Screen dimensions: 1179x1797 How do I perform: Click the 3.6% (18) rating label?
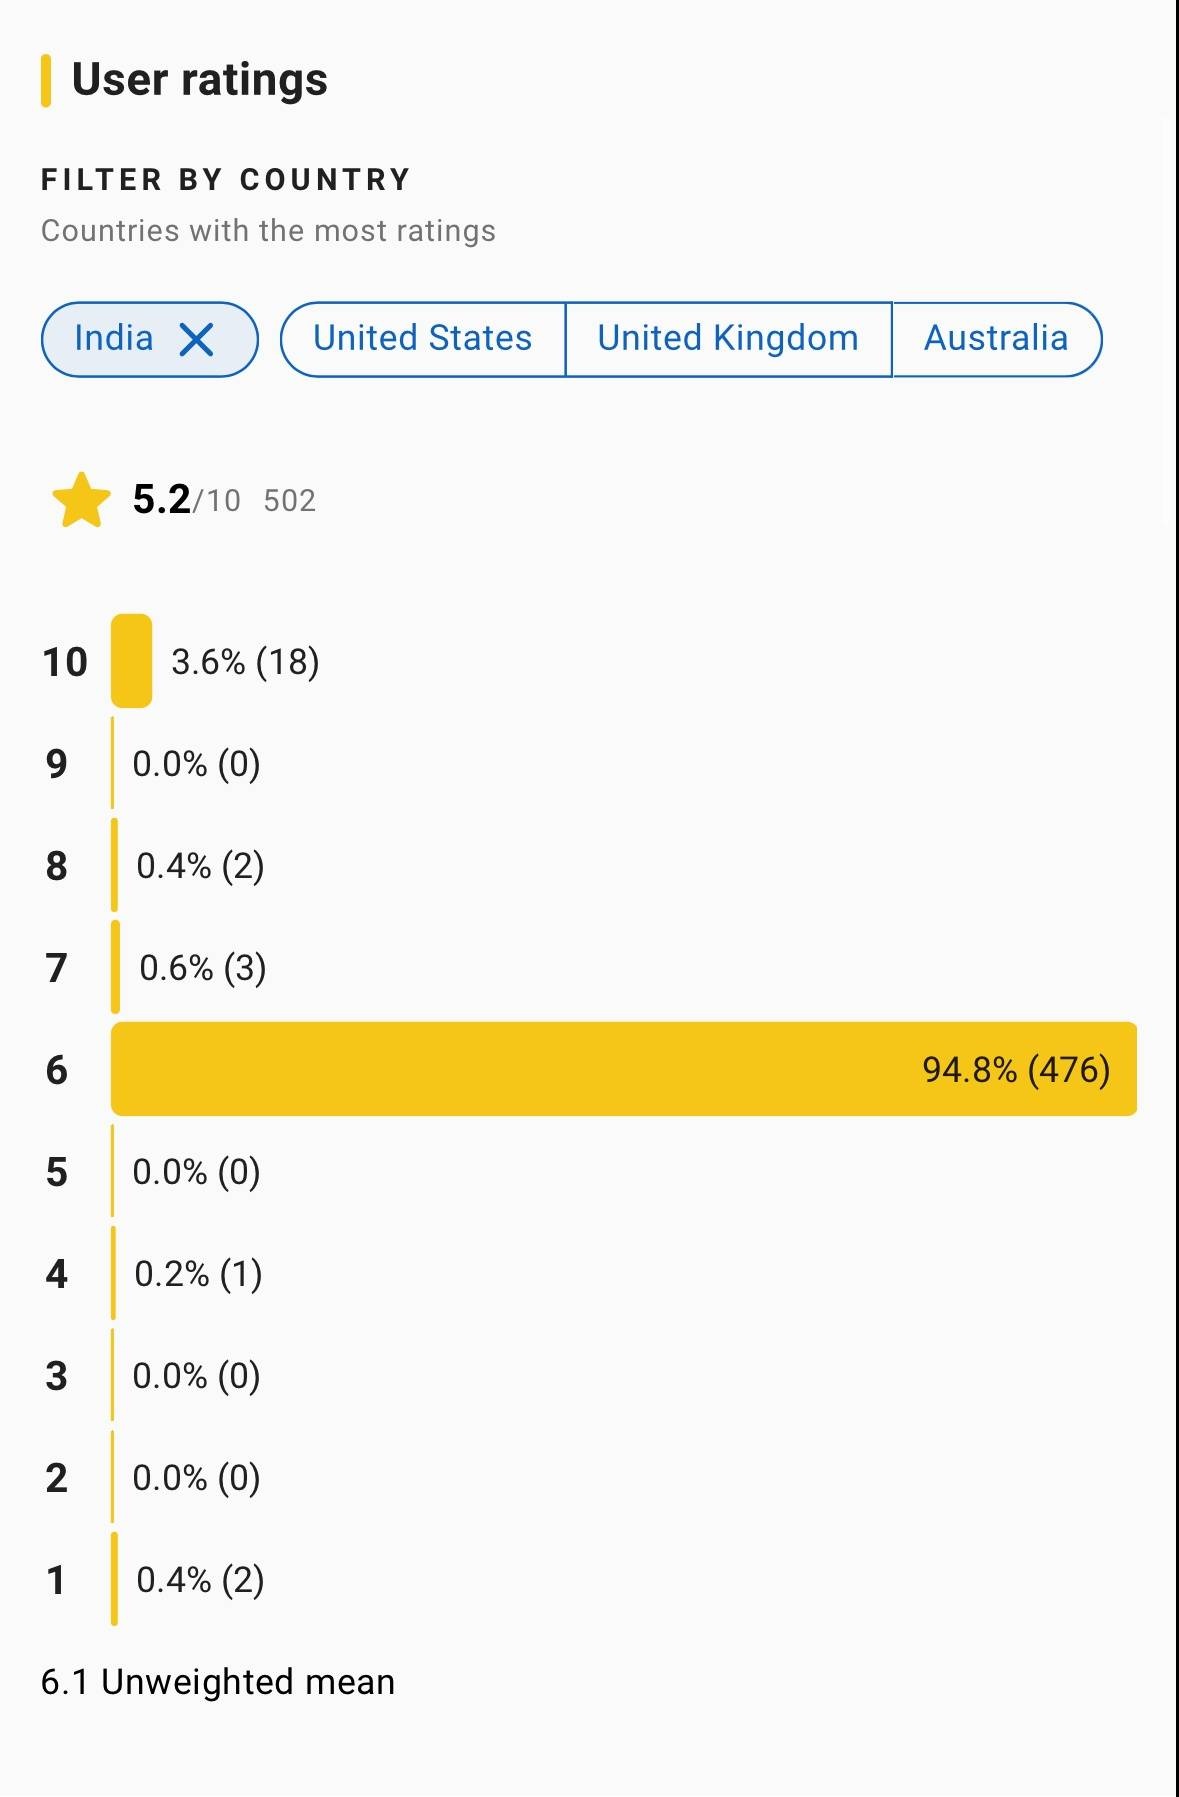coord(245,662)
